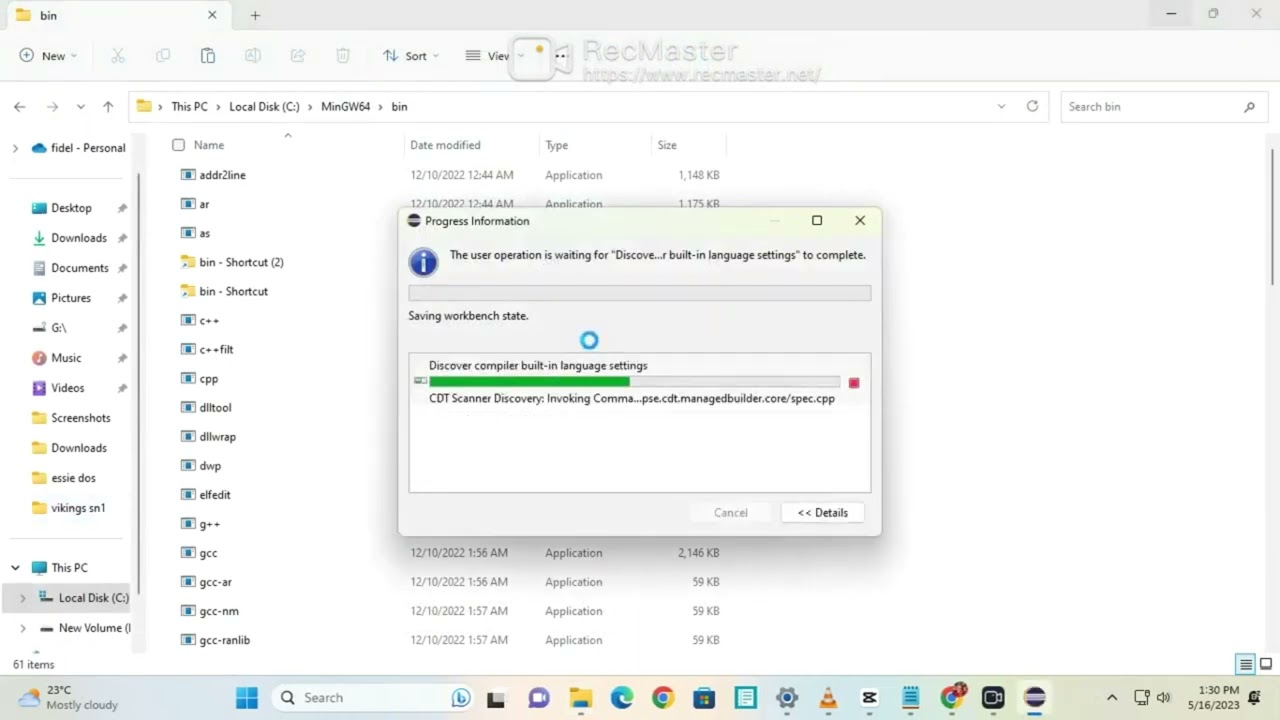
Task: Collapse the This PC tree node
Action: click(x=15, y=568)
